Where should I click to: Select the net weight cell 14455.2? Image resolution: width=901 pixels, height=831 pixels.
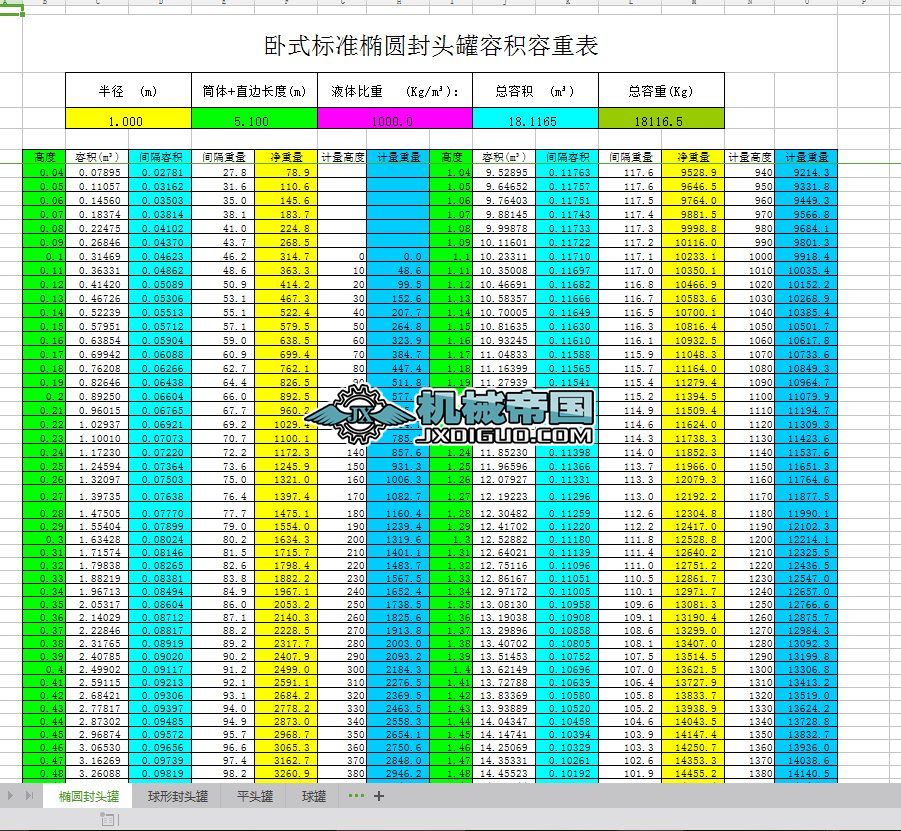(x=693, y=773)
